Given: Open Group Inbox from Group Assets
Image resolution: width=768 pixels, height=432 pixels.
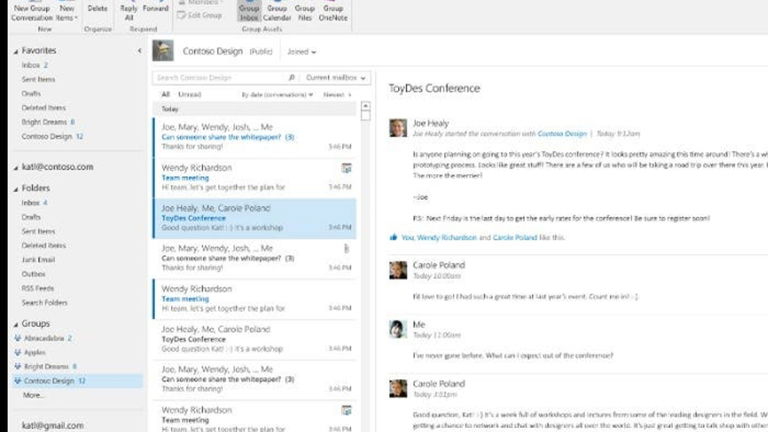Looking at the screenshot, I should pos(249,11).
